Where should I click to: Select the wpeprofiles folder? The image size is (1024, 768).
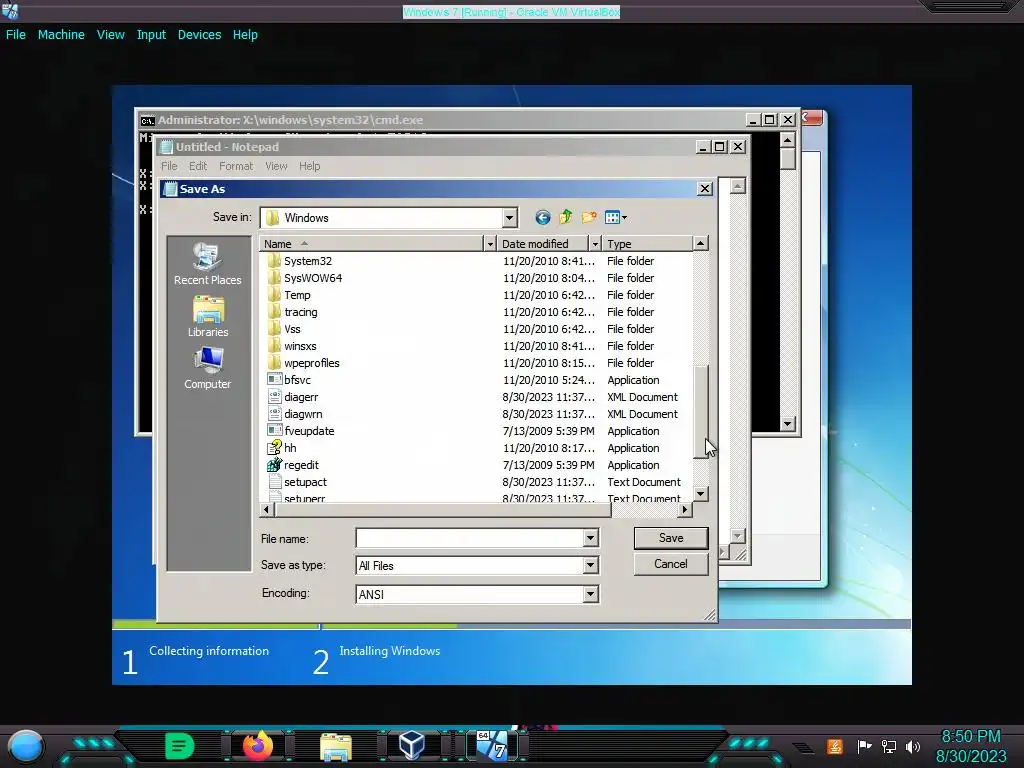point(312,362)
